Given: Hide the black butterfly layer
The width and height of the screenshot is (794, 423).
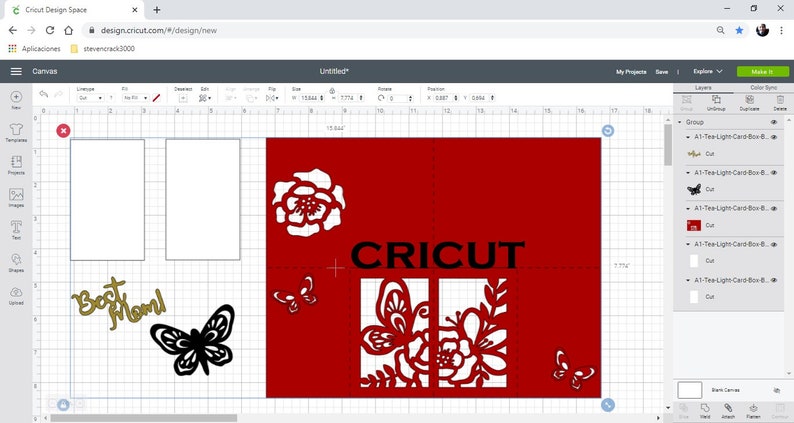Looking at the screenshot, I should (774, 173).
